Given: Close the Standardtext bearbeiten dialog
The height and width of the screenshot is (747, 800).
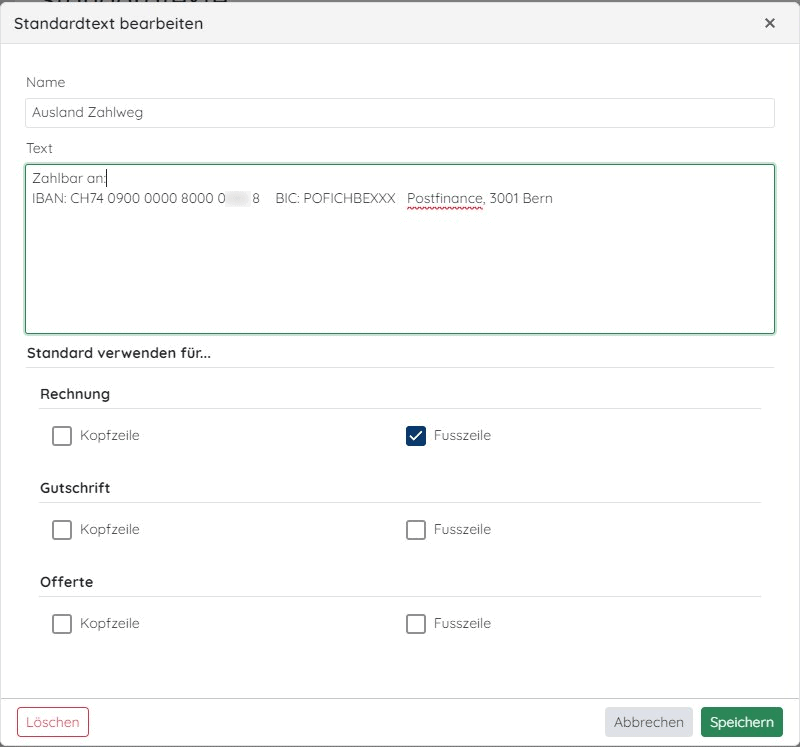Looking at the screenshot, I should 769,23.
